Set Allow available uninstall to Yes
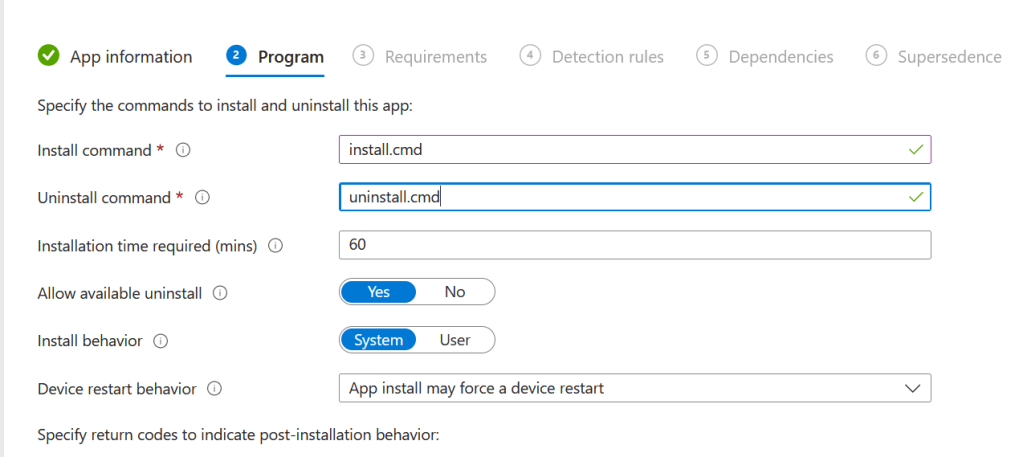The image size is (1023, 457). click(x=378, y=292)
